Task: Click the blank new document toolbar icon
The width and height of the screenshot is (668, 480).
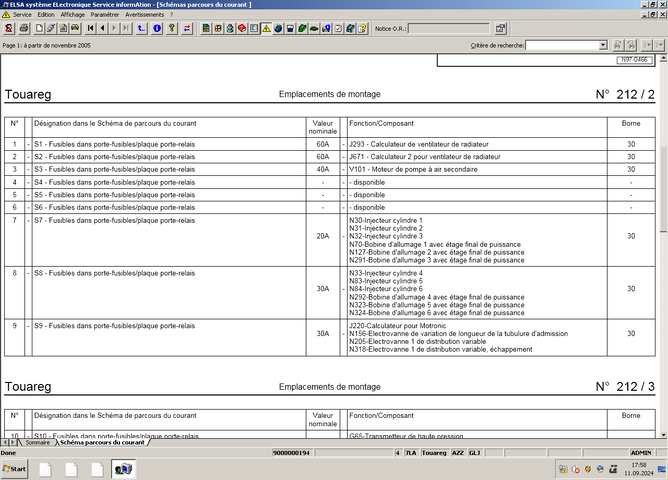Action: [x=39, y=29]
